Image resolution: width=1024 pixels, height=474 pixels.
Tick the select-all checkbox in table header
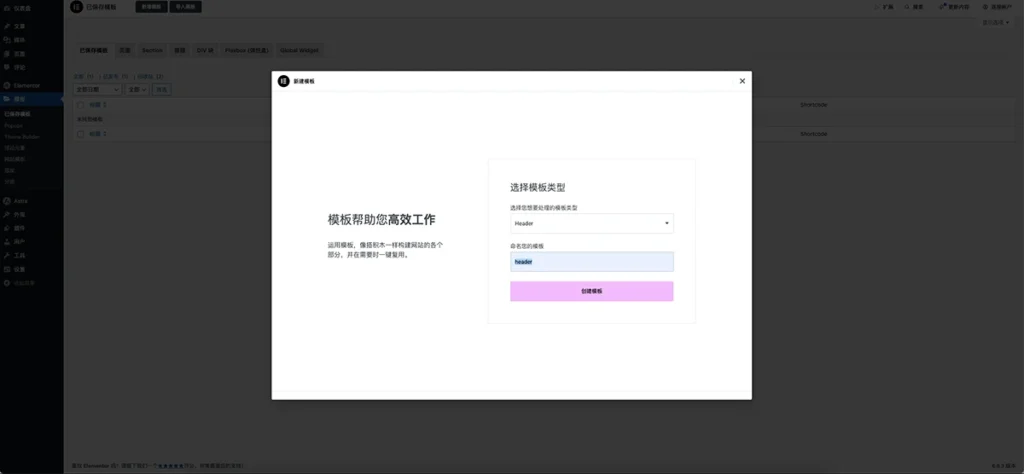click(81, 104)
